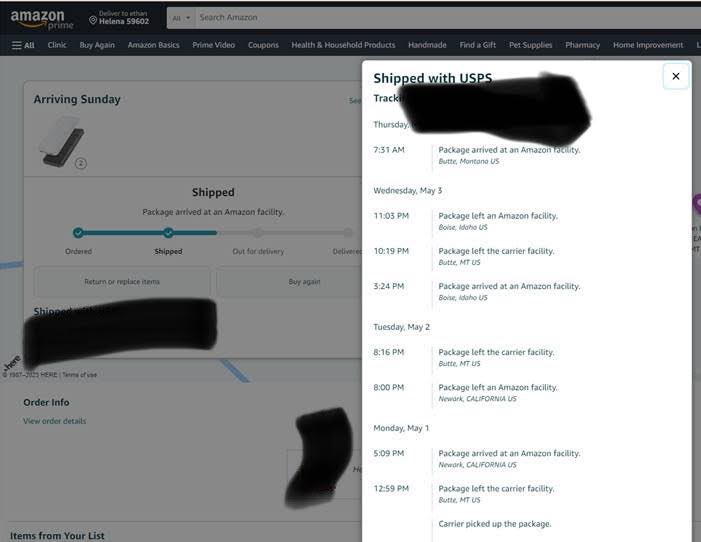The height and width of the screenshot is (542, 701).
Task: Click the Tuesday, May 2 date heading
Action: [401, 327]
